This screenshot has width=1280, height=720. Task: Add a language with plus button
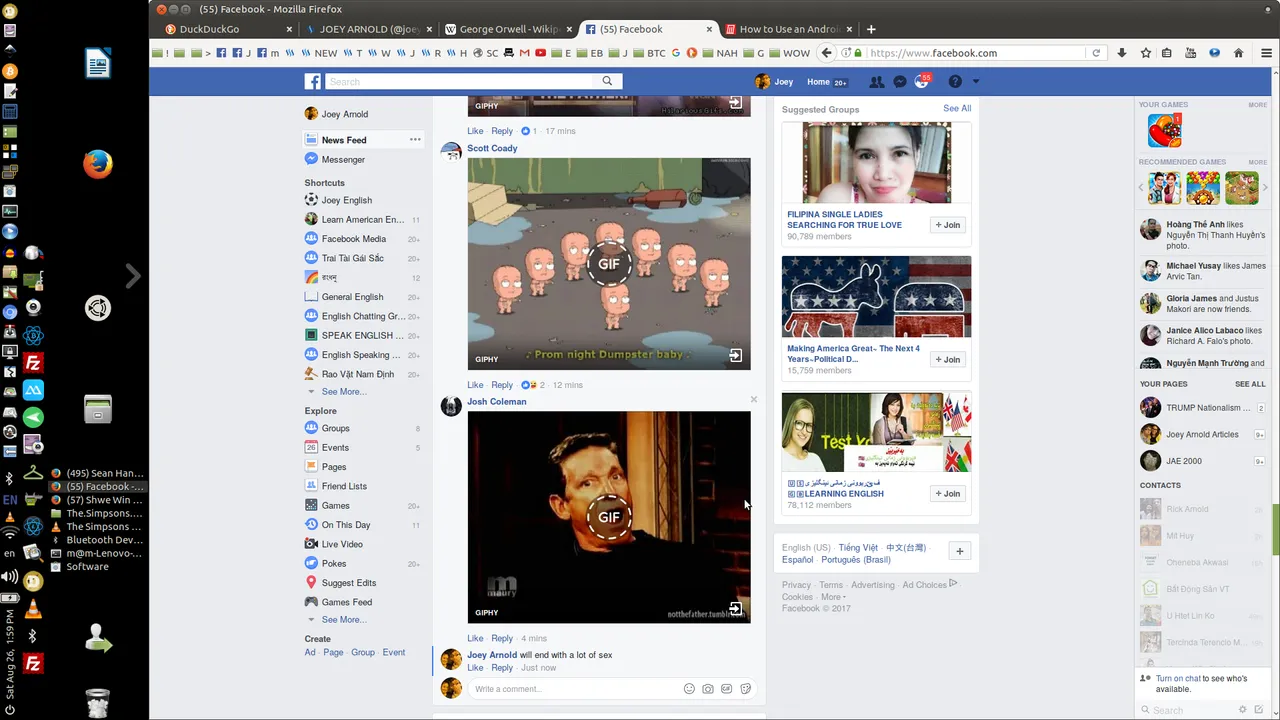pyautogui.click(x=960, y=551)
